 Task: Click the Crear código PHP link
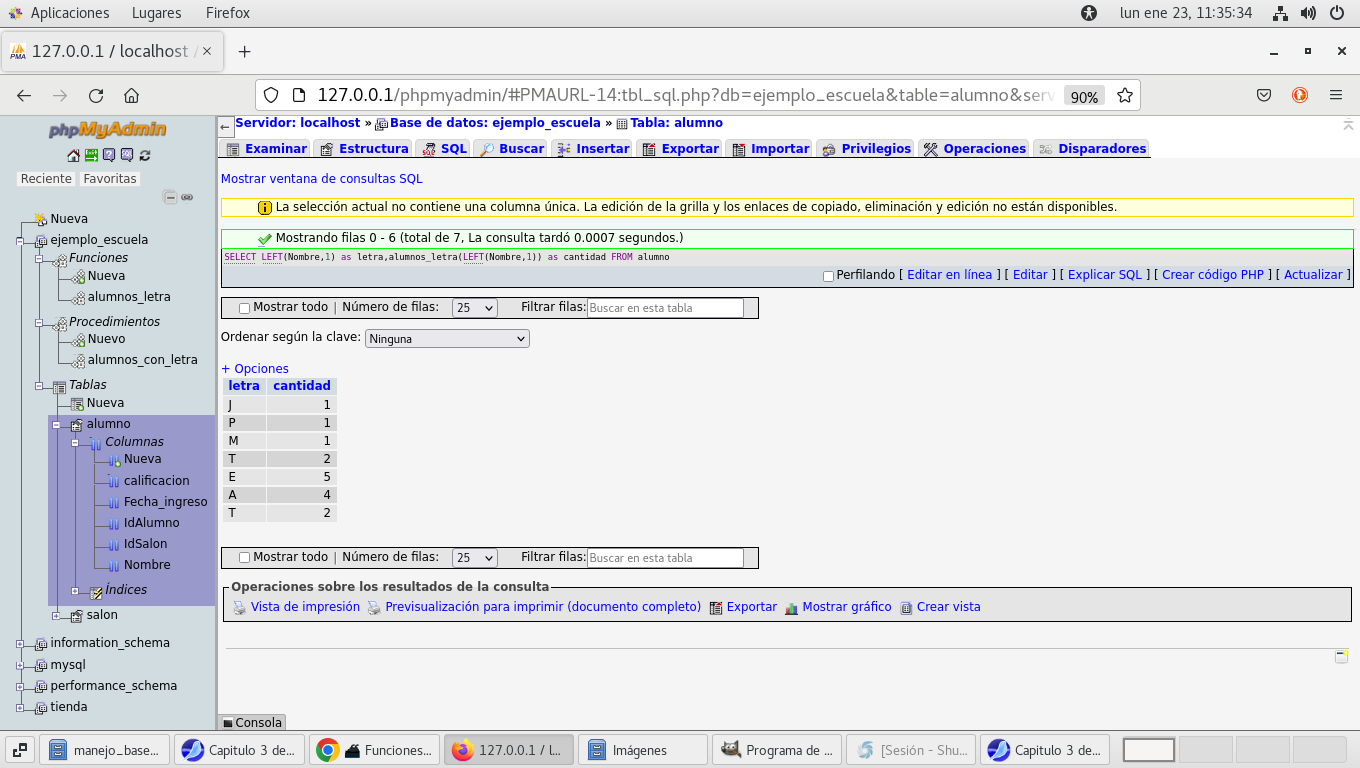click(1212, 275)
